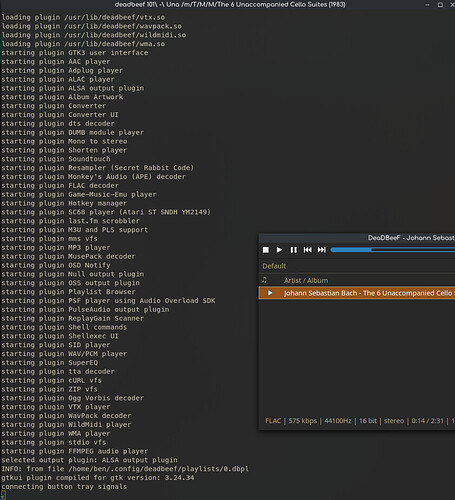This screenshot has height=500, width=455.
Task: Select the Johann Sebastian Bach track row
Action: (x=357, y=293)
